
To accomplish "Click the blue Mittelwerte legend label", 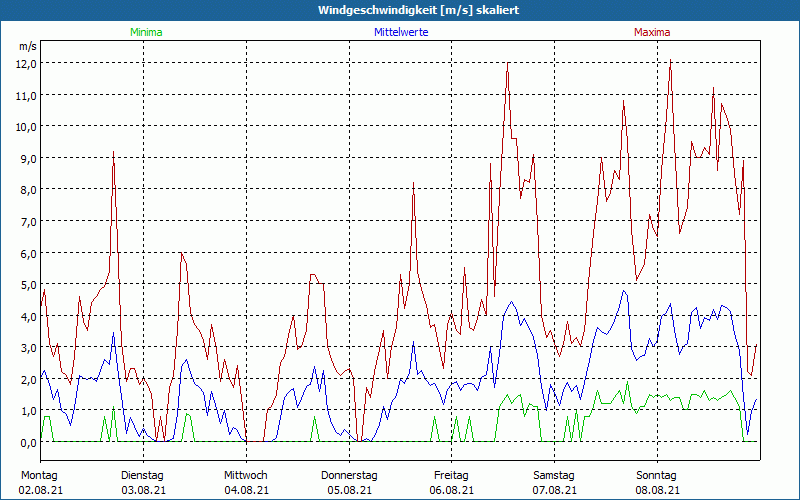I will click(401, 32).
